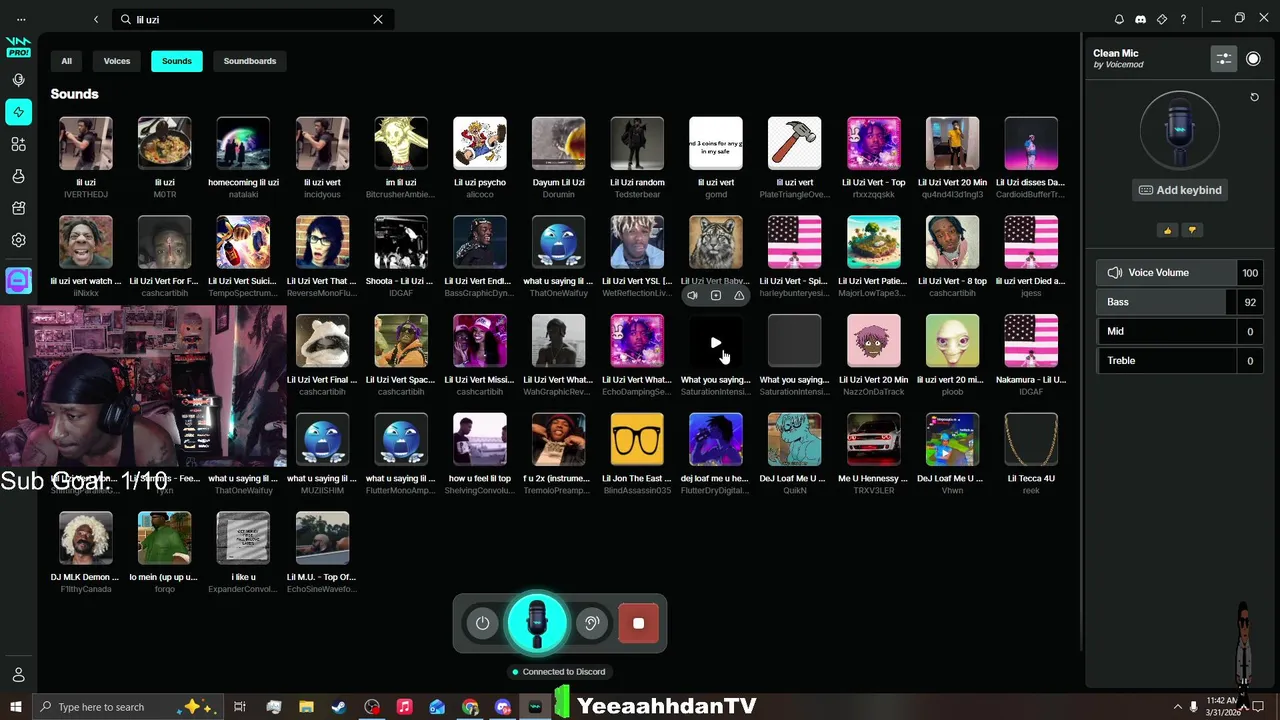This screenshot has height=720, width=1280.
Task: Play the 'how u feel lil top' sound
Action: 480,440
